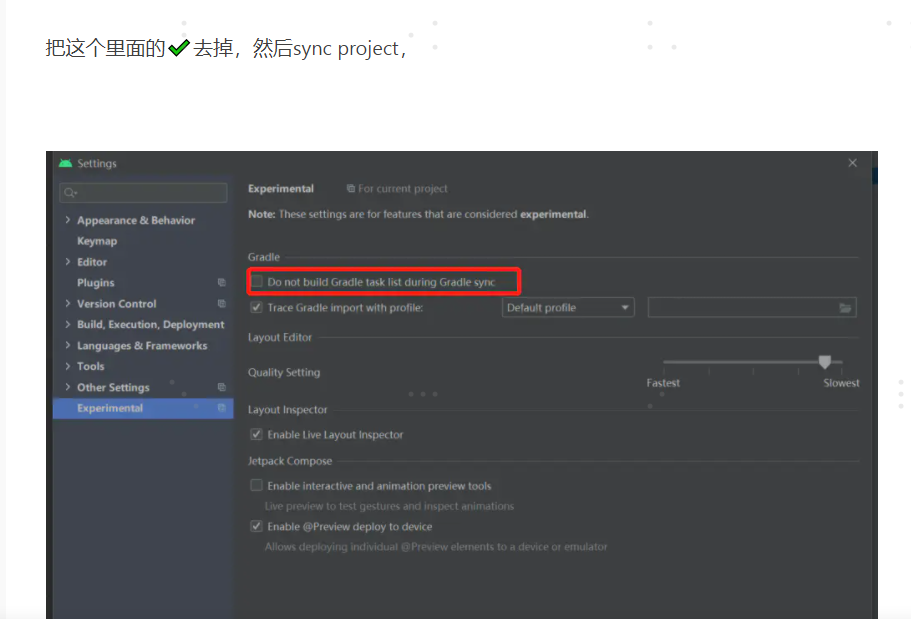Expand Build, Execution, Deployment node
The width and height of the screenshot is (911, 624).
click(67, 324)
